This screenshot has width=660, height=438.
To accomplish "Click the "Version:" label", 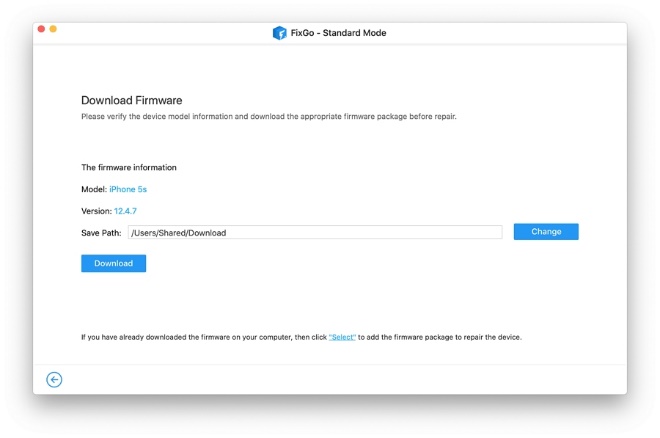I will (96, 211).
